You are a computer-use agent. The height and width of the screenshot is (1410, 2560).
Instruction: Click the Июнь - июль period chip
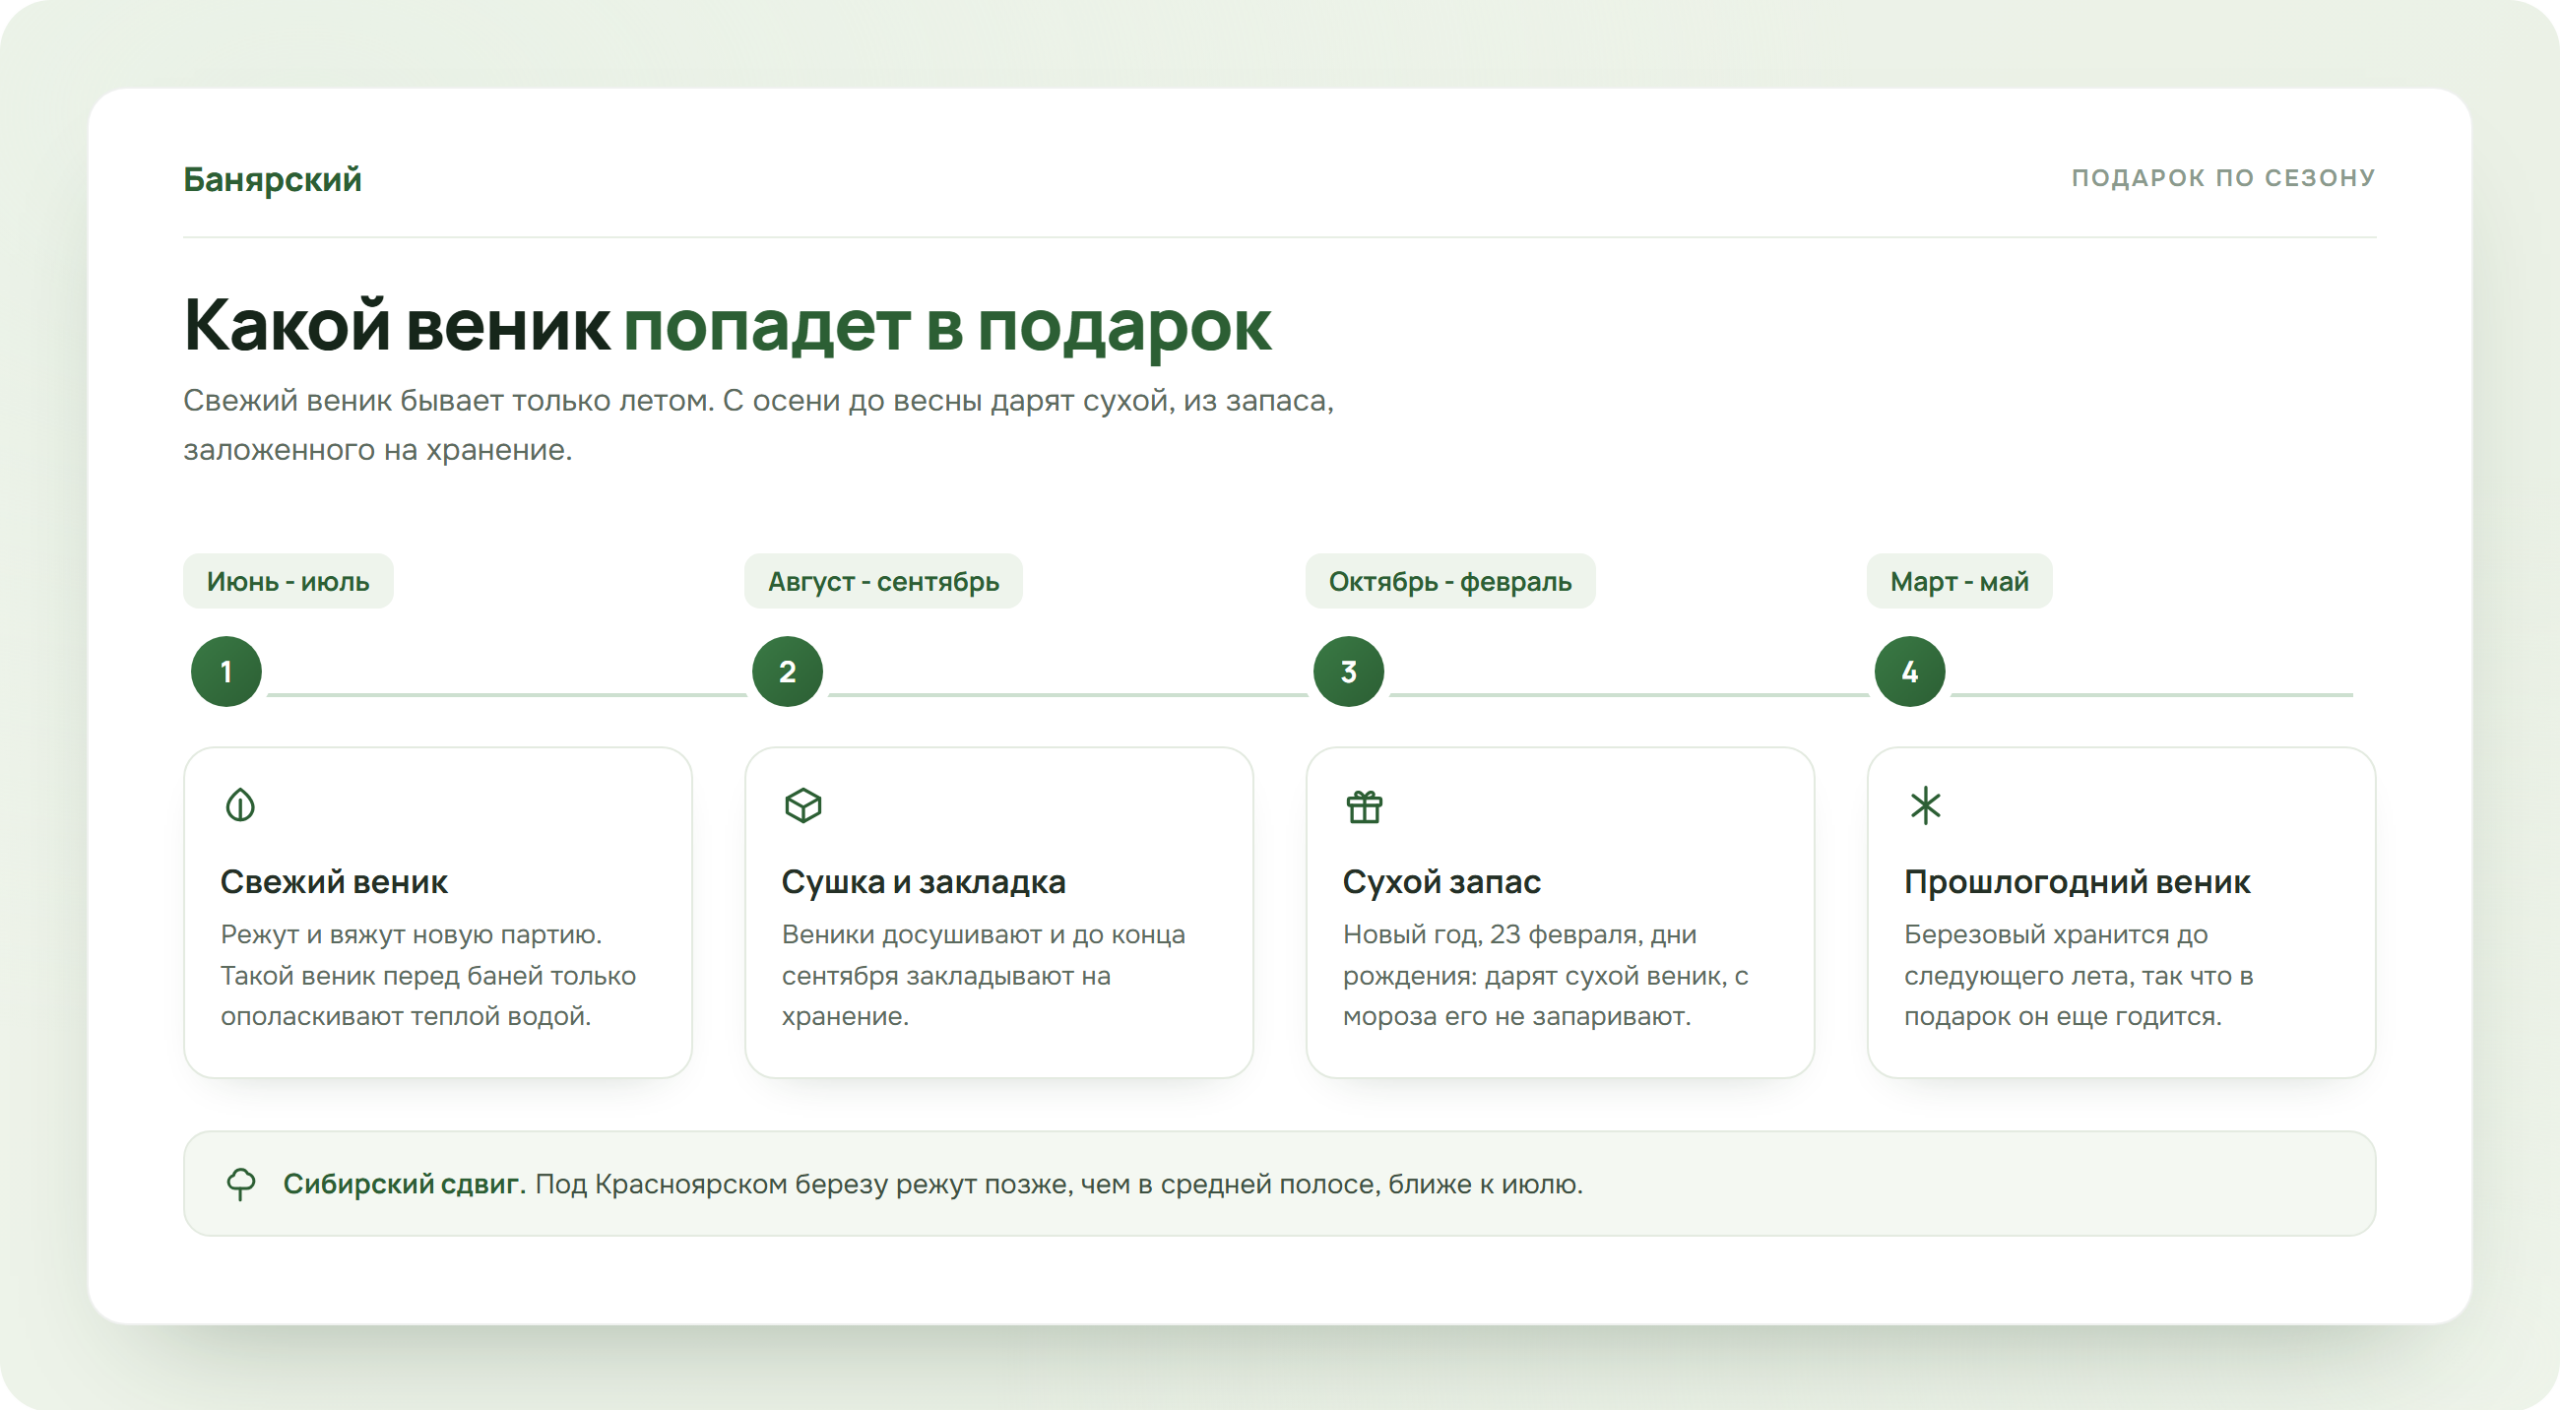coord(288,581)
